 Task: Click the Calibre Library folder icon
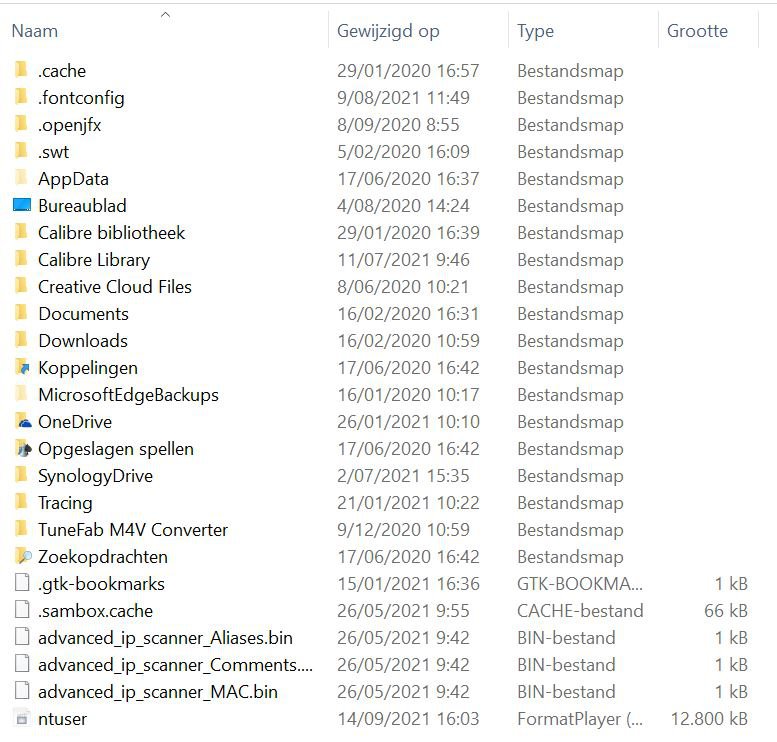tap(21, 259)
